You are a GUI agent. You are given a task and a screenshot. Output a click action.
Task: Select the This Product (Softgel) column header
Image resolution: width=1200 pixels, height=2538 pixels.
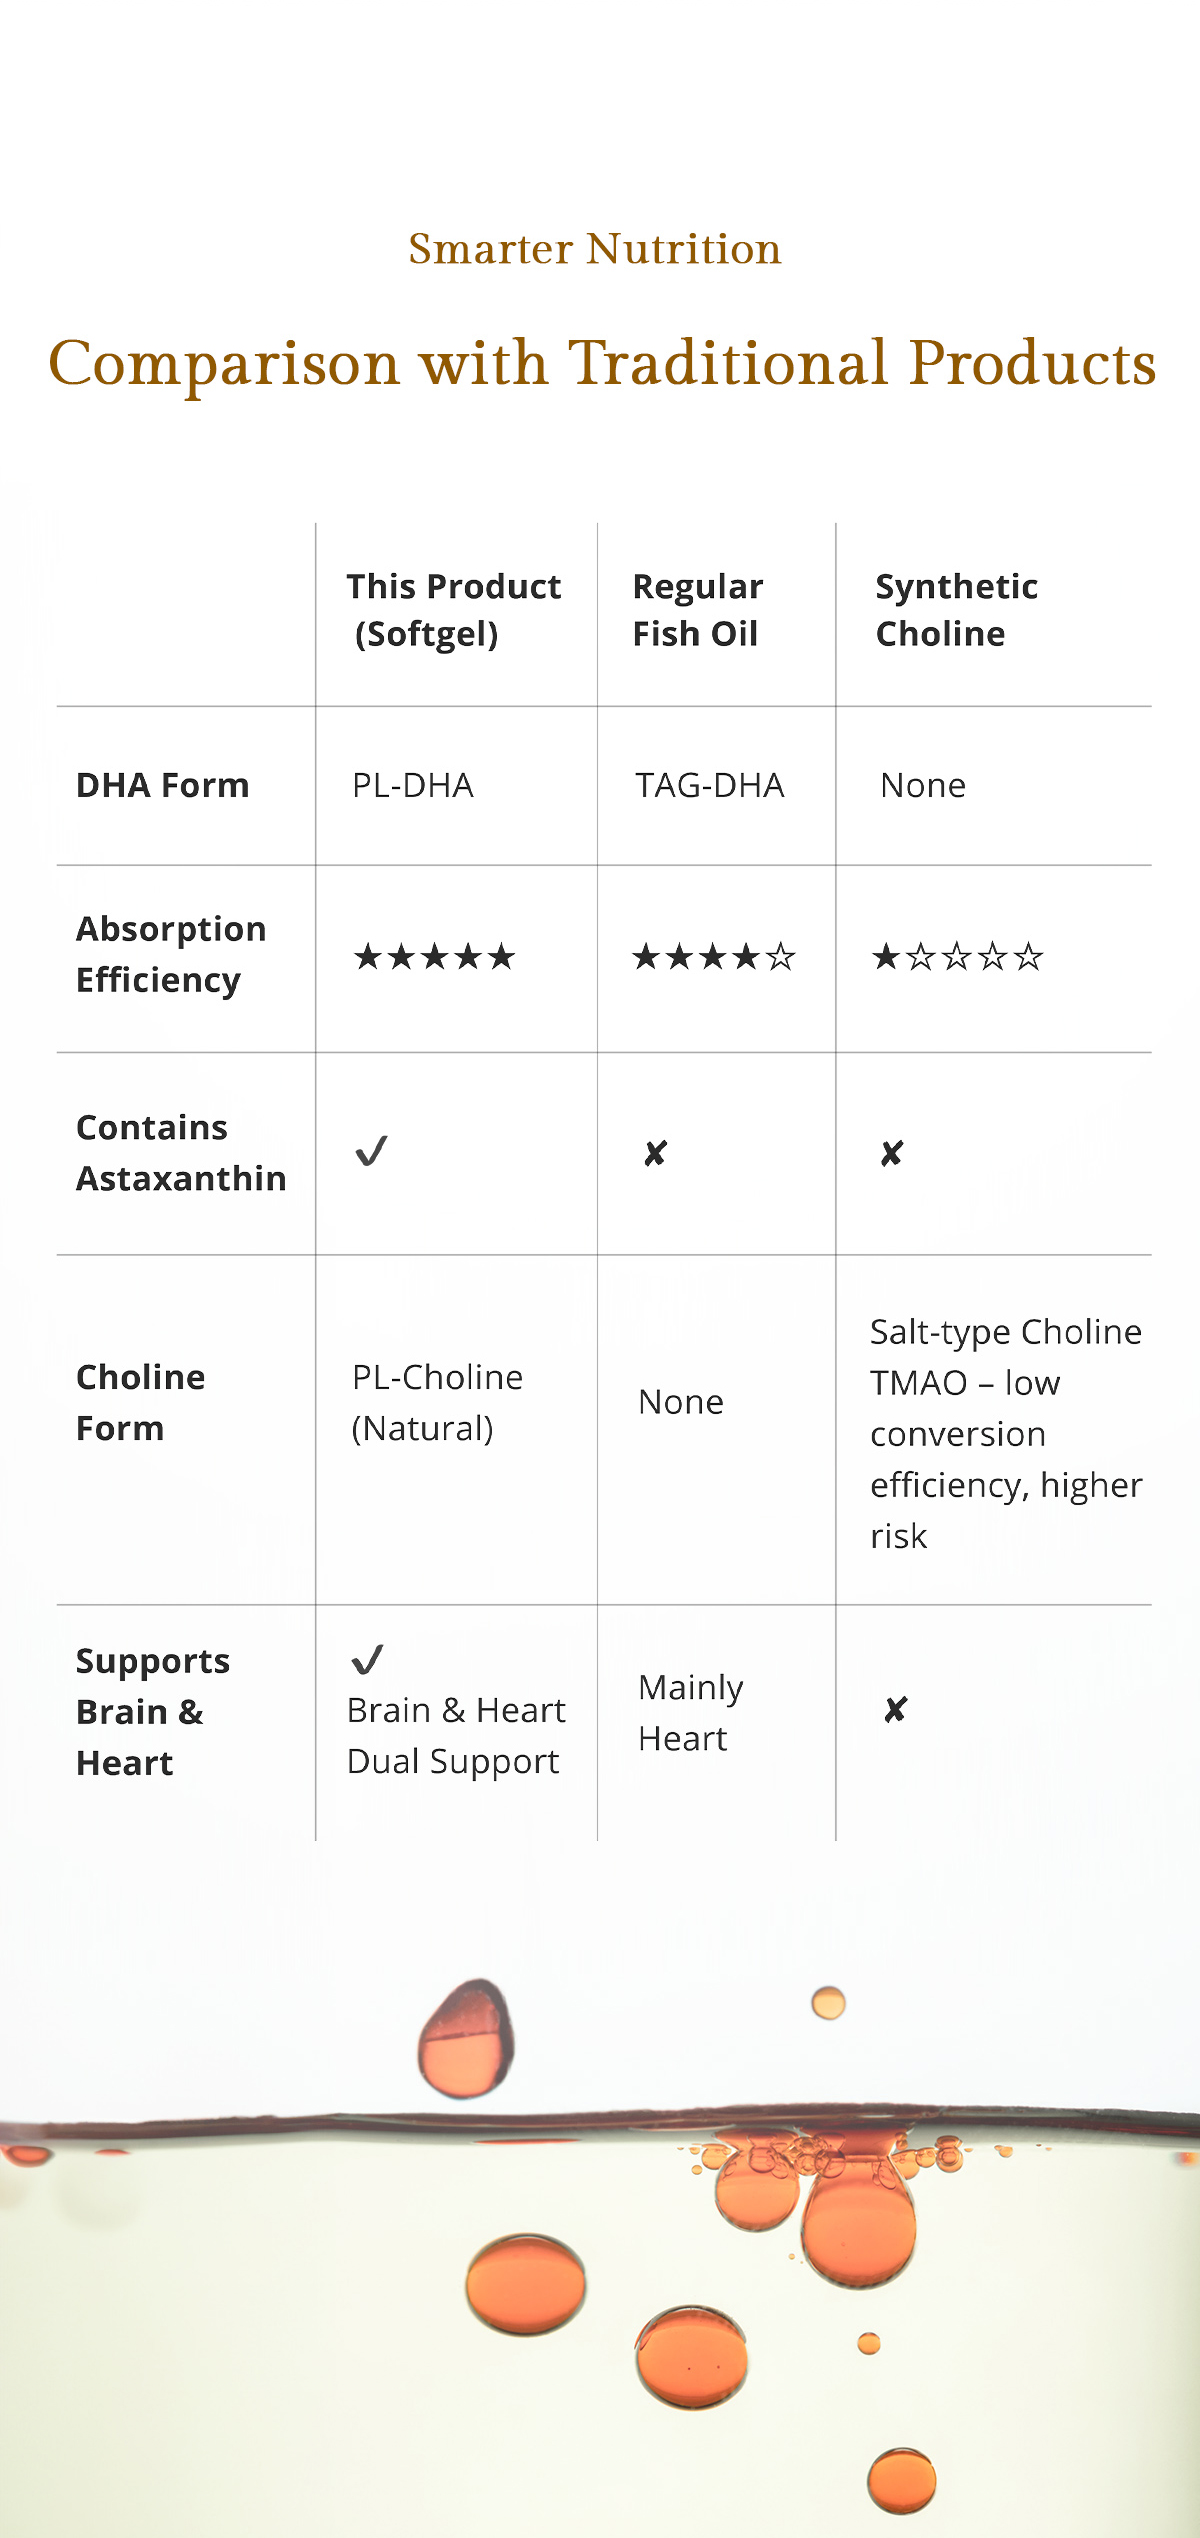point(453,610)
